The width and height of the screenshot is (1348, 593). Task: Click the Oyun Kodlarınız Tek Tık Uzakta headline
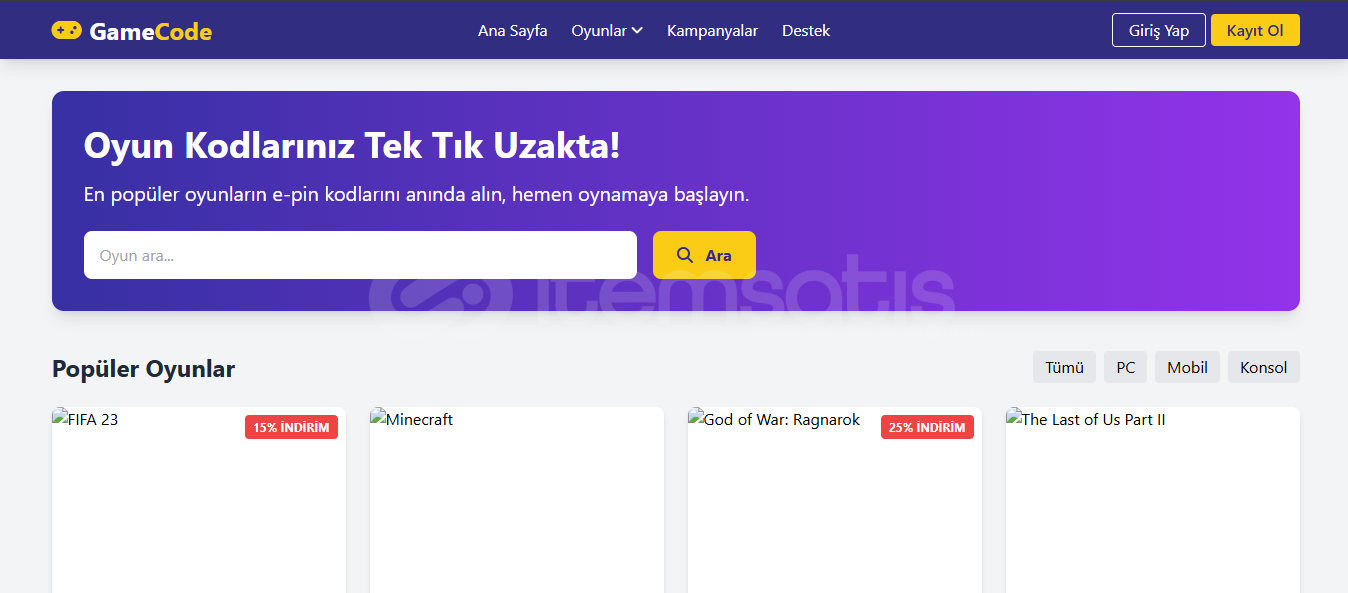click(352, 146)
